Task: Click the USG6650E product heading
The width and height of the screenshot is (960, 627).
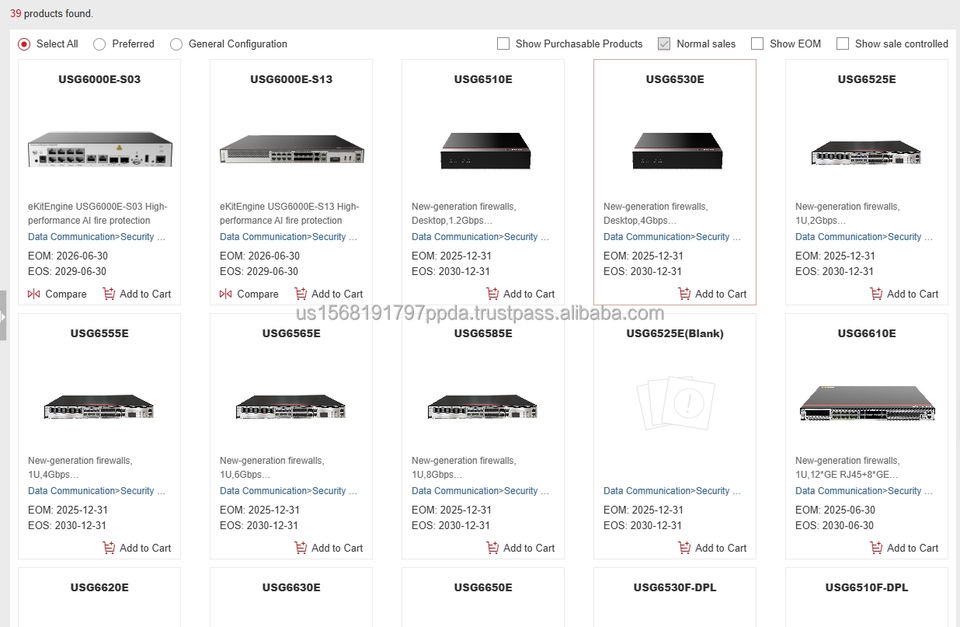Action: click(x=483, y=587)
